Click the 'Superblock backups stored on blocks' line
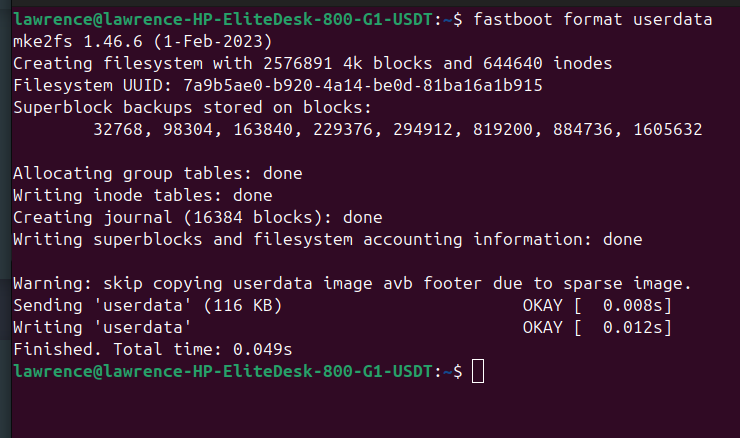 pos(193,108)
